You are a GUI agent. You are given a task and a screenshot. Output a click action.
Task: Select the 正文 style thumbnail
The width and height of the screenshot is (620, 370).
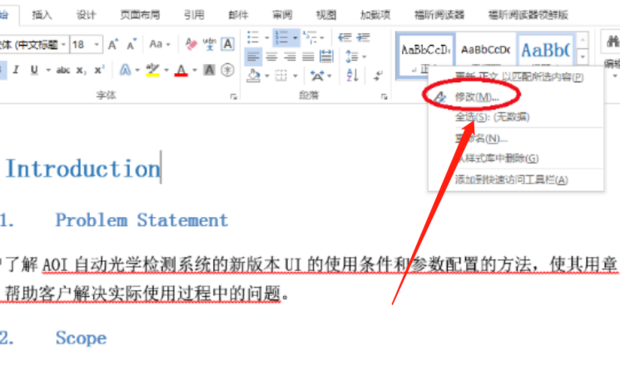click(x=426, y=55)
